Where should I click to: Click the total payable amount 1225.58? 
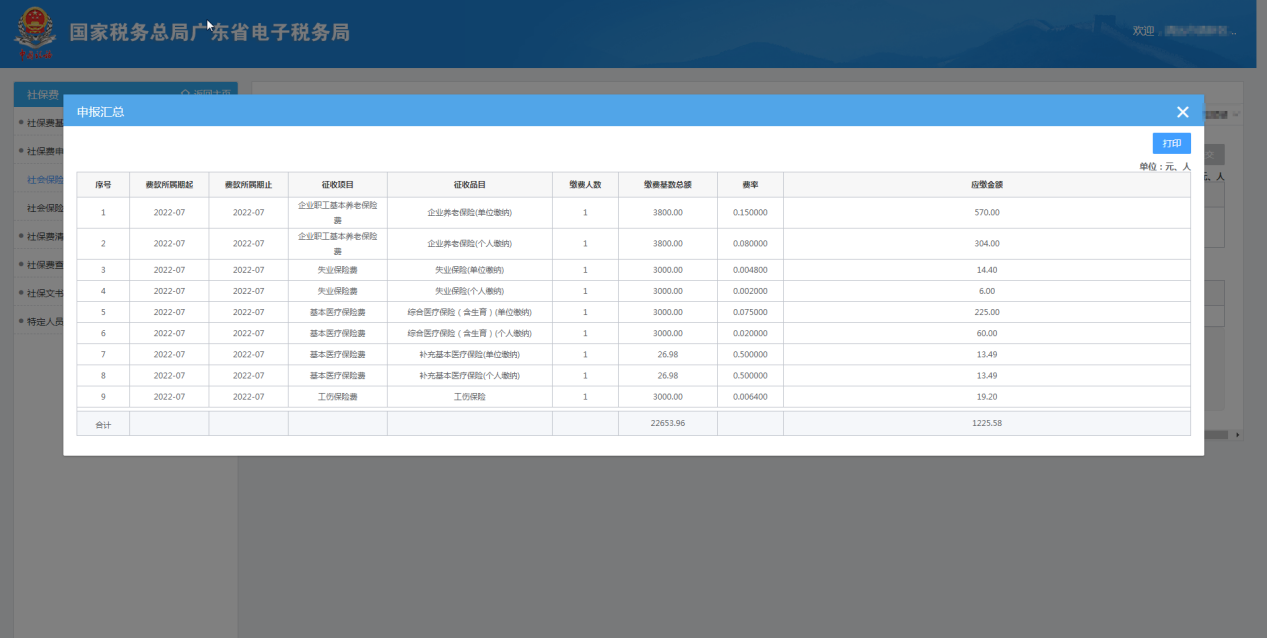click(x=986, y=424)
